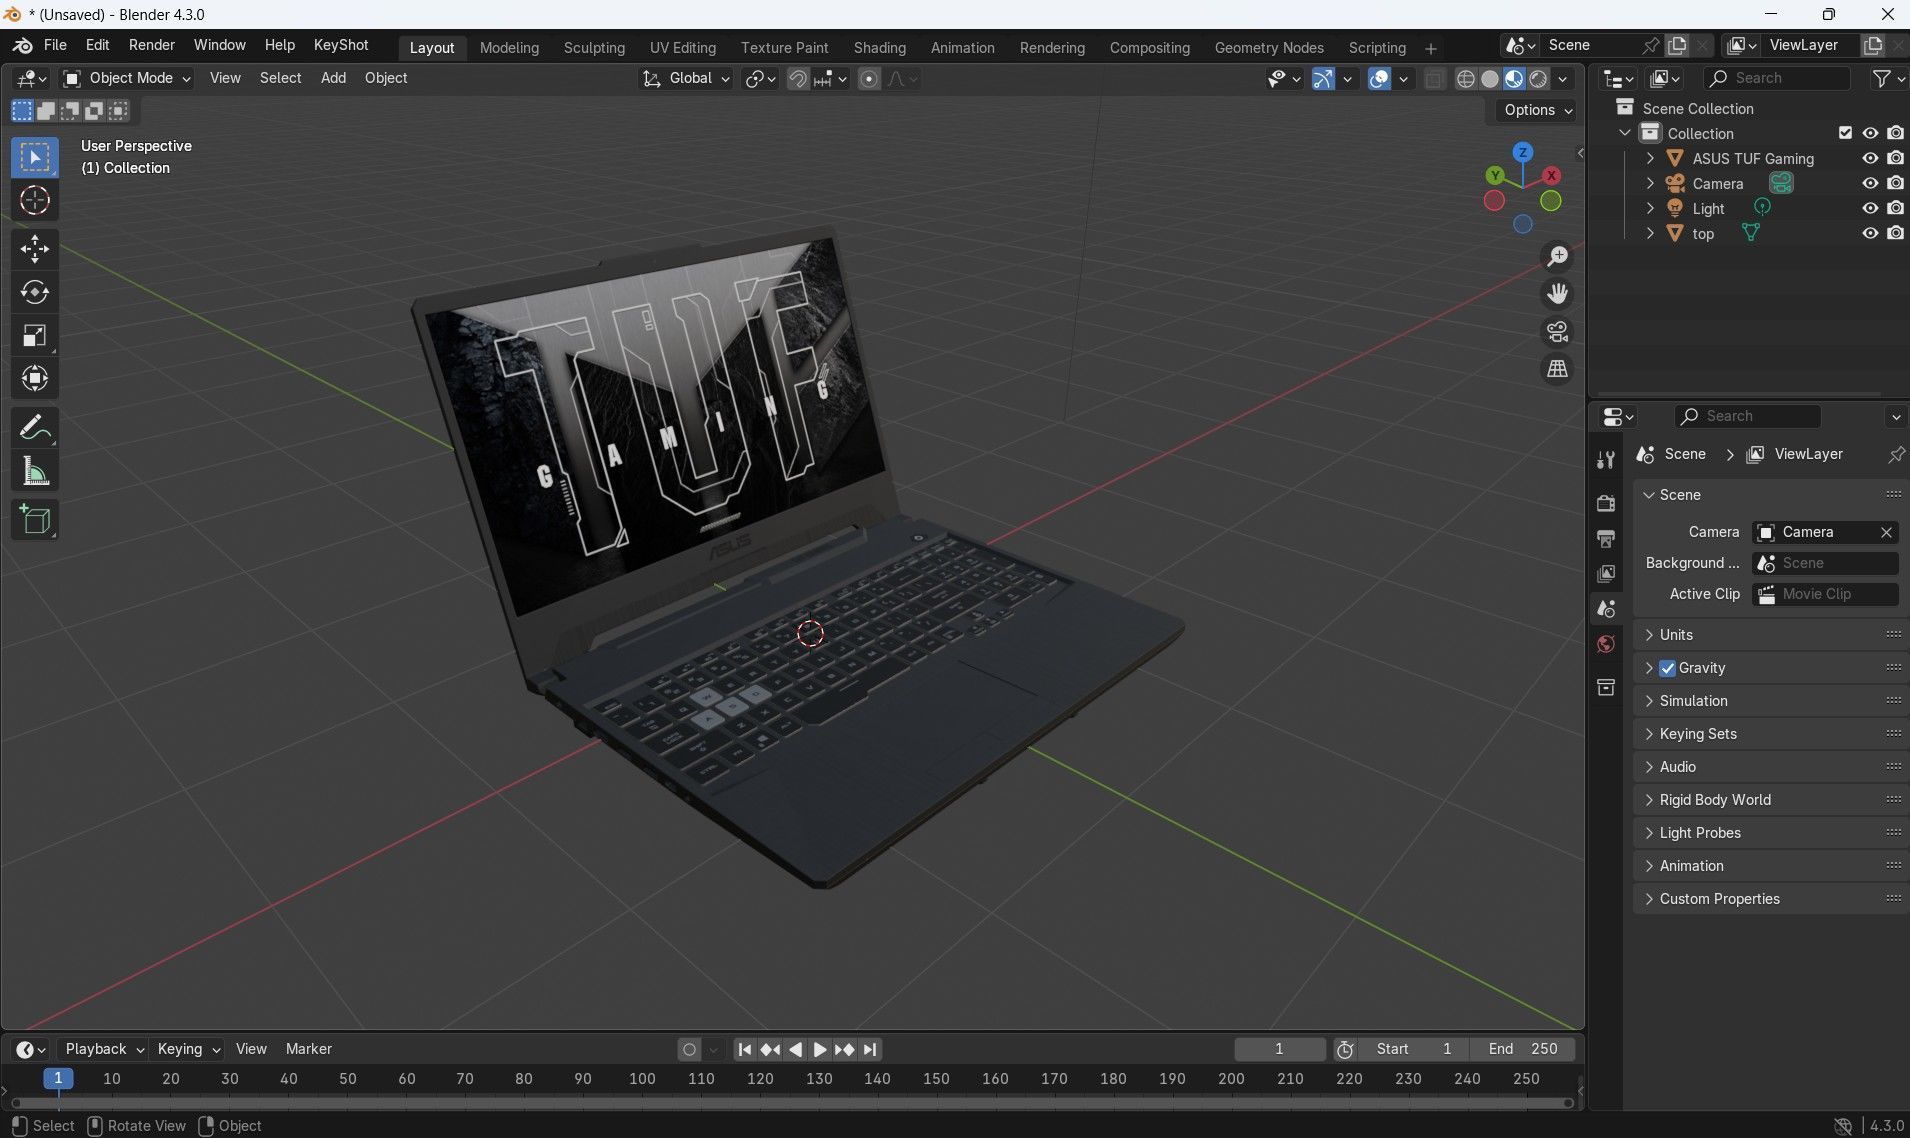Screen dimensions: 1910x1138
Task: Exclude Collection from view layer checkbox
Action: [x=1845, y=133]
